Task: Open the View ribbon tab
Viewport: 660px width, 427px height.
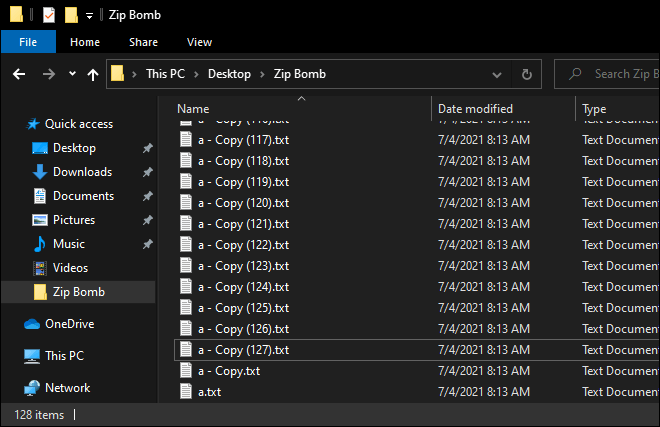Action: coord(200,42)
